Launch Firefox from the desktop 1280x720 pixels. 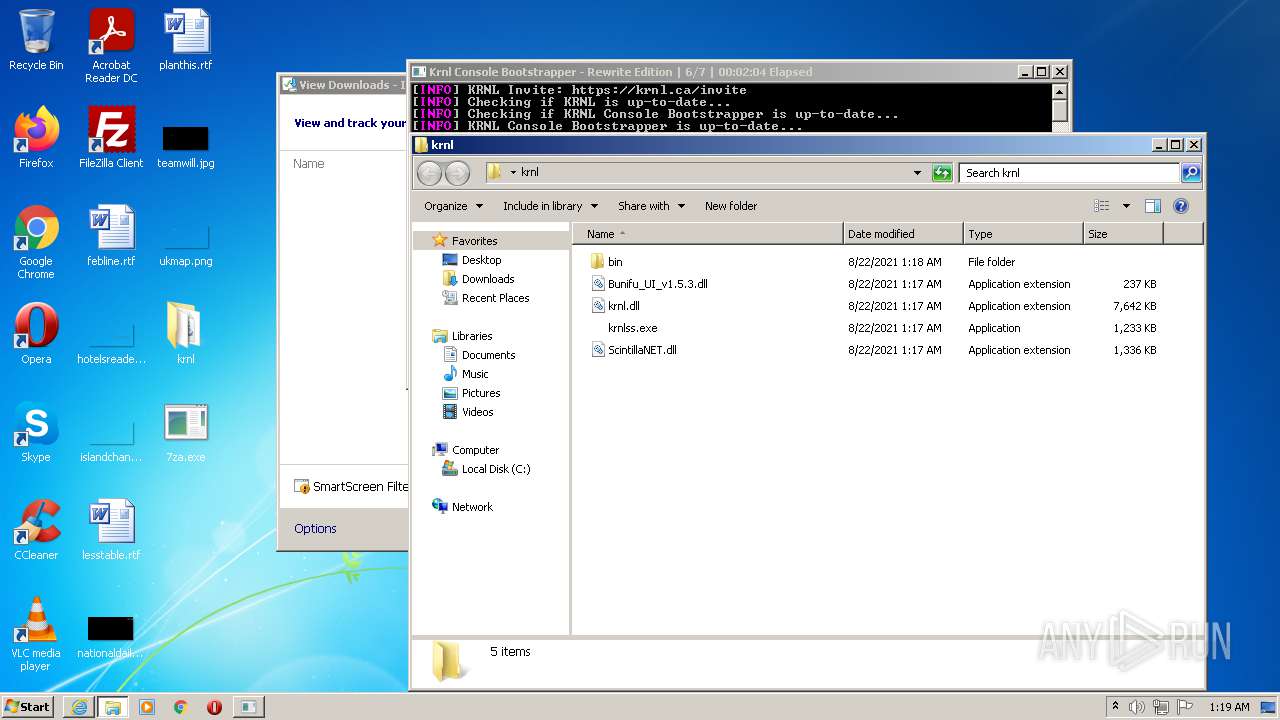coord(36,138)
